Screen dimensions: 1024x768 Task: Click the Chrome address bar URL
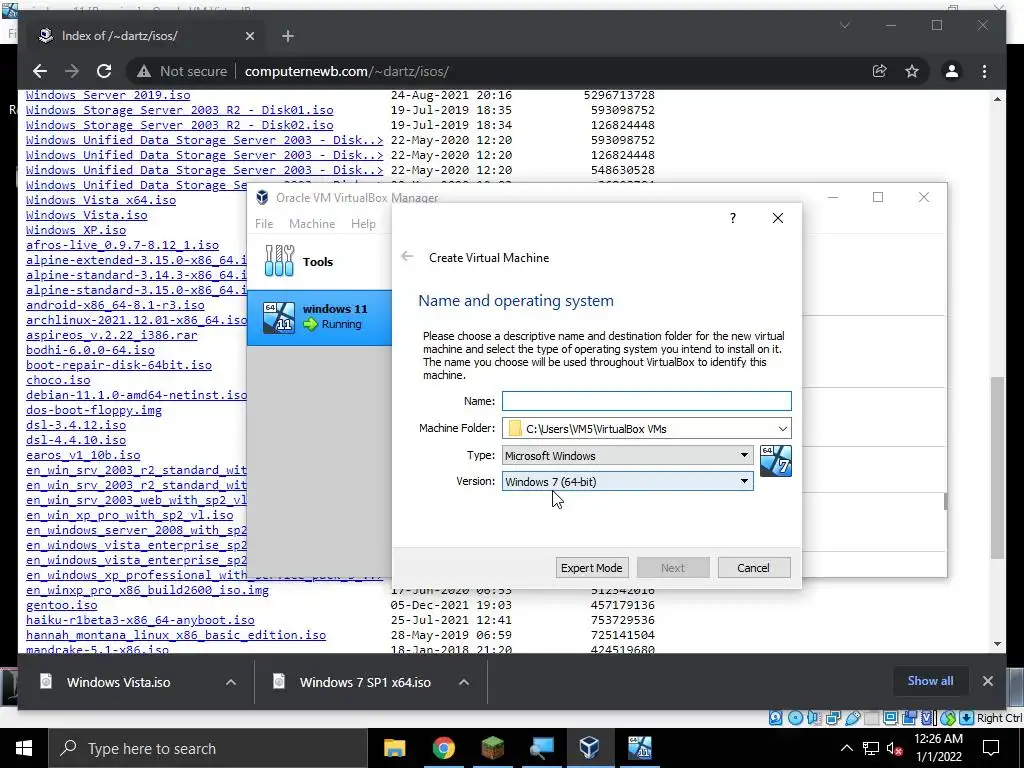click(347, 71)
